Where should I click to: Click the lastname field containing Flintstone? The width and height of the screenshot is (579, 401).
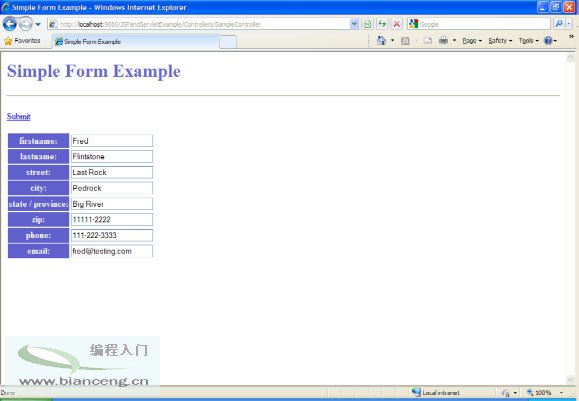pyautogui.click(x=112, y=157)
